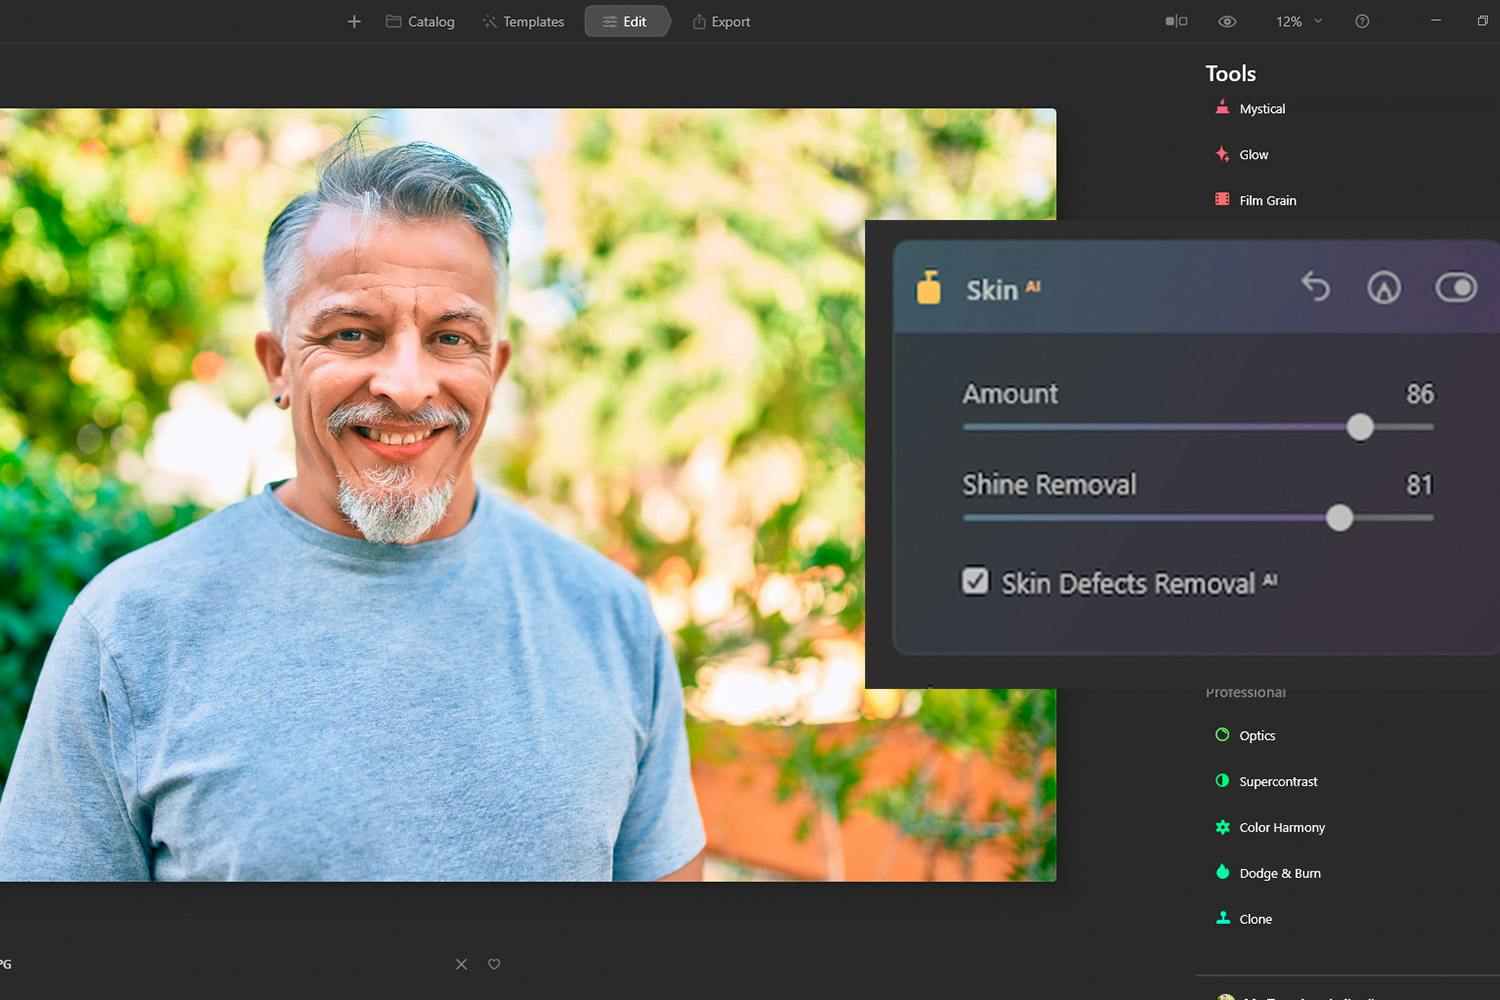The height and width of the screenshot is (1000, 1500).
Task: Open the Catalog tab
Action: pyautogui.click(x=421, y=21)
